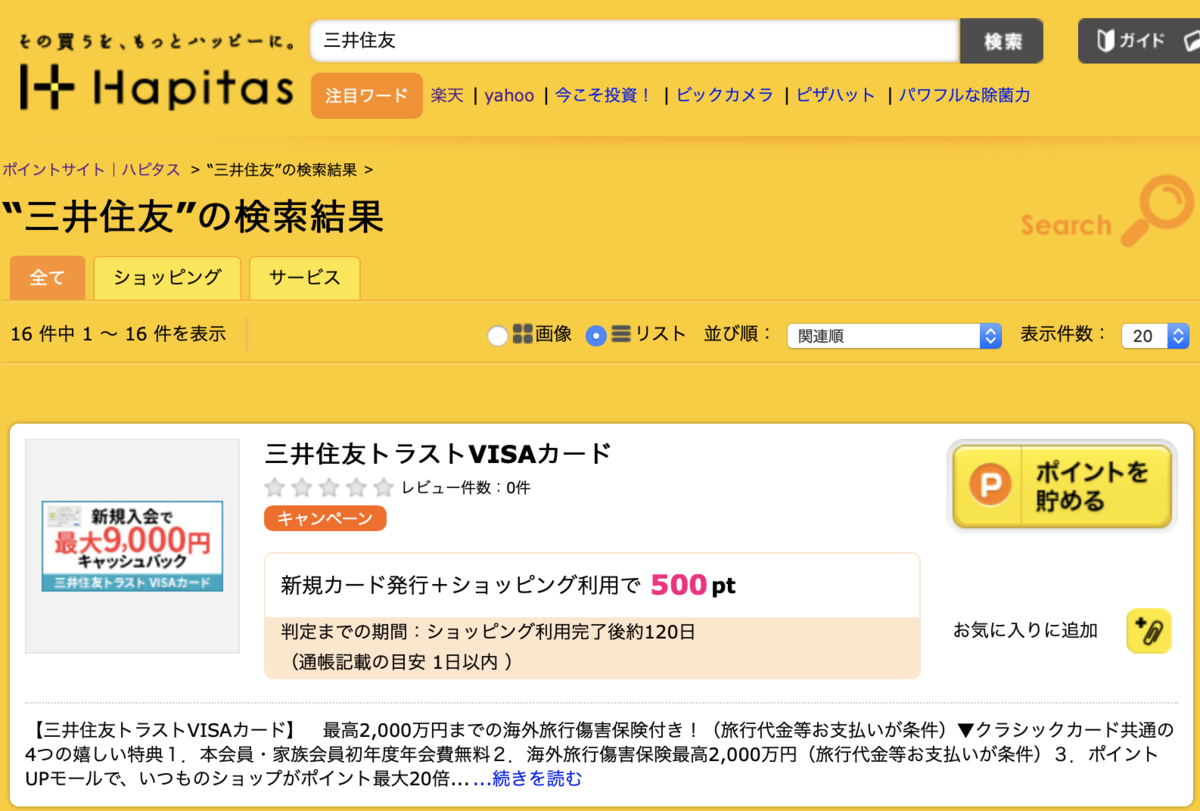The image size is (1200, 811).
Task: Click the パワフルな除菌力 link
Action: pyautogui.click(x=964, y=96)
